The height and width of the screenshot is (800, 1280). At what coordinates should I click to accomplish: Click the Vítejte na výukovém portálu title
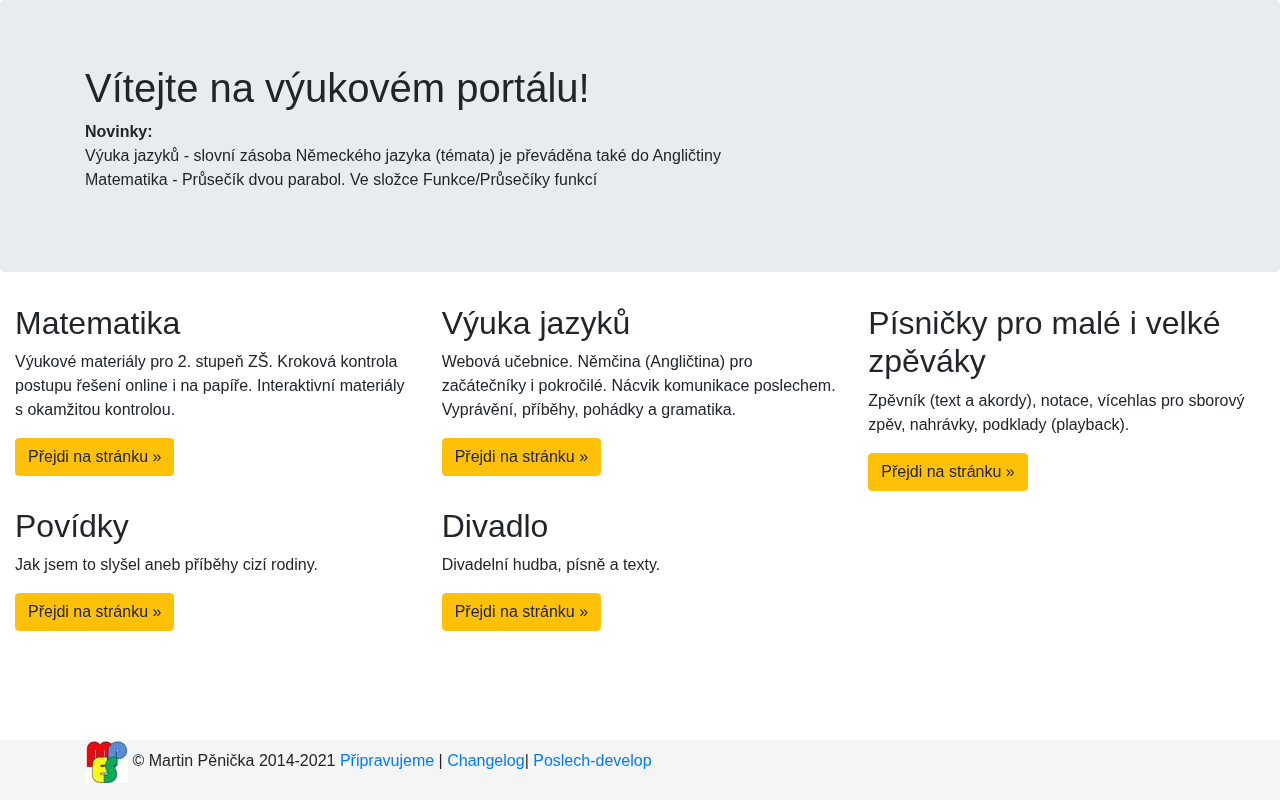[337, 88]
